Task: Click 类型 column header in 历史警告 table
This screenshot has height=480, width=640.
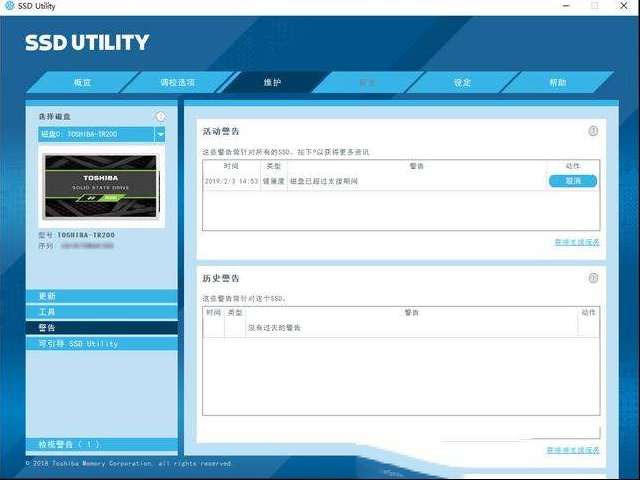Action: [x=235, y=313]
